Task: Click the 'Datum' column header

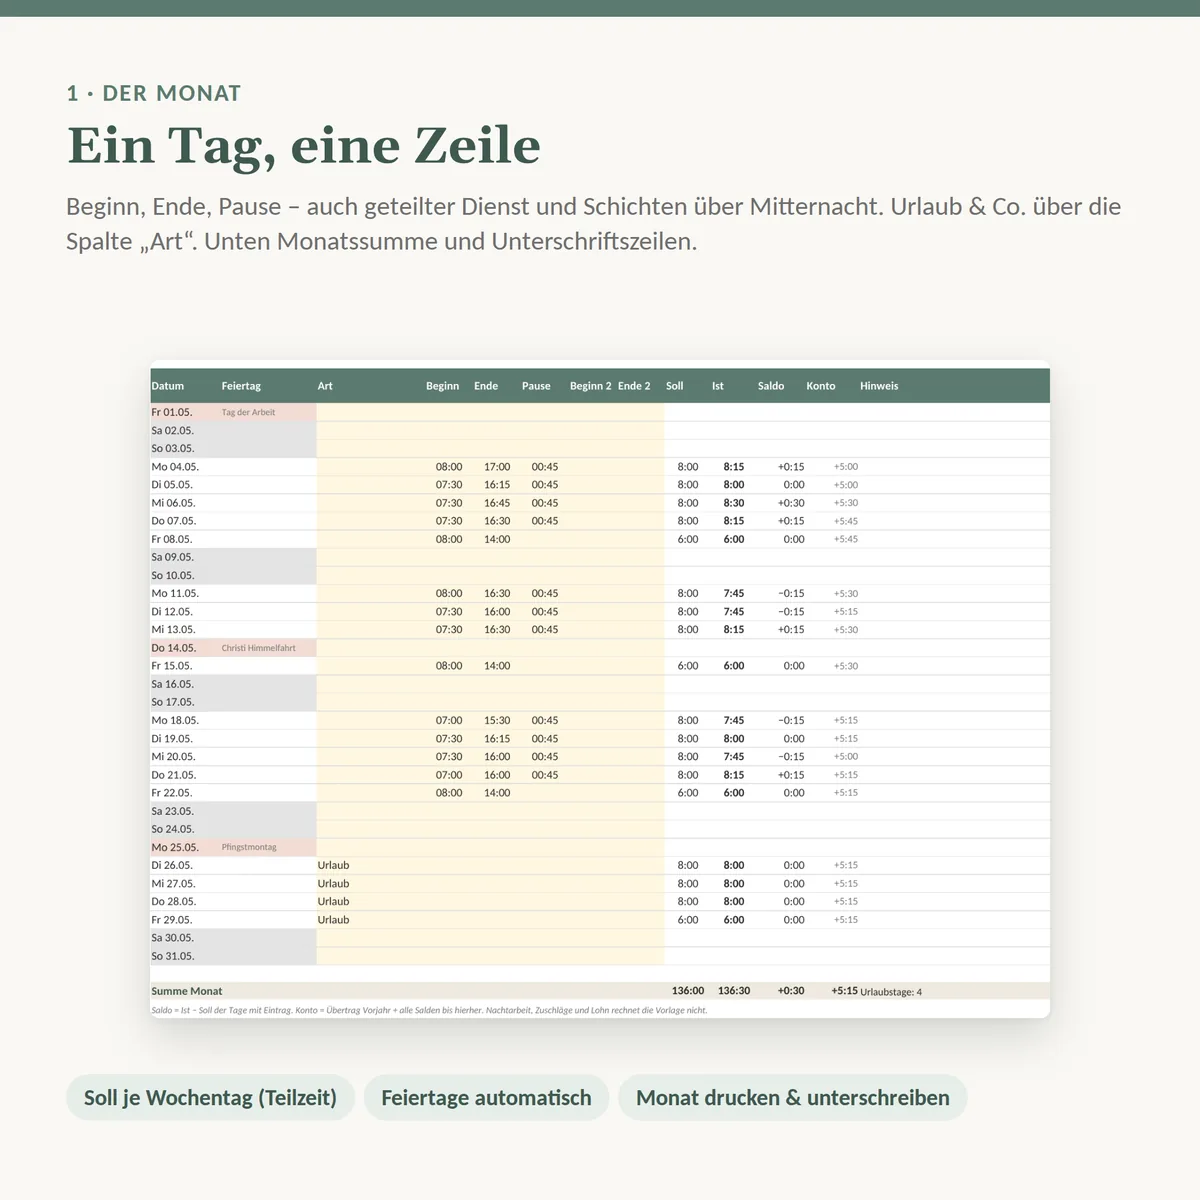Action: point(168,386)
